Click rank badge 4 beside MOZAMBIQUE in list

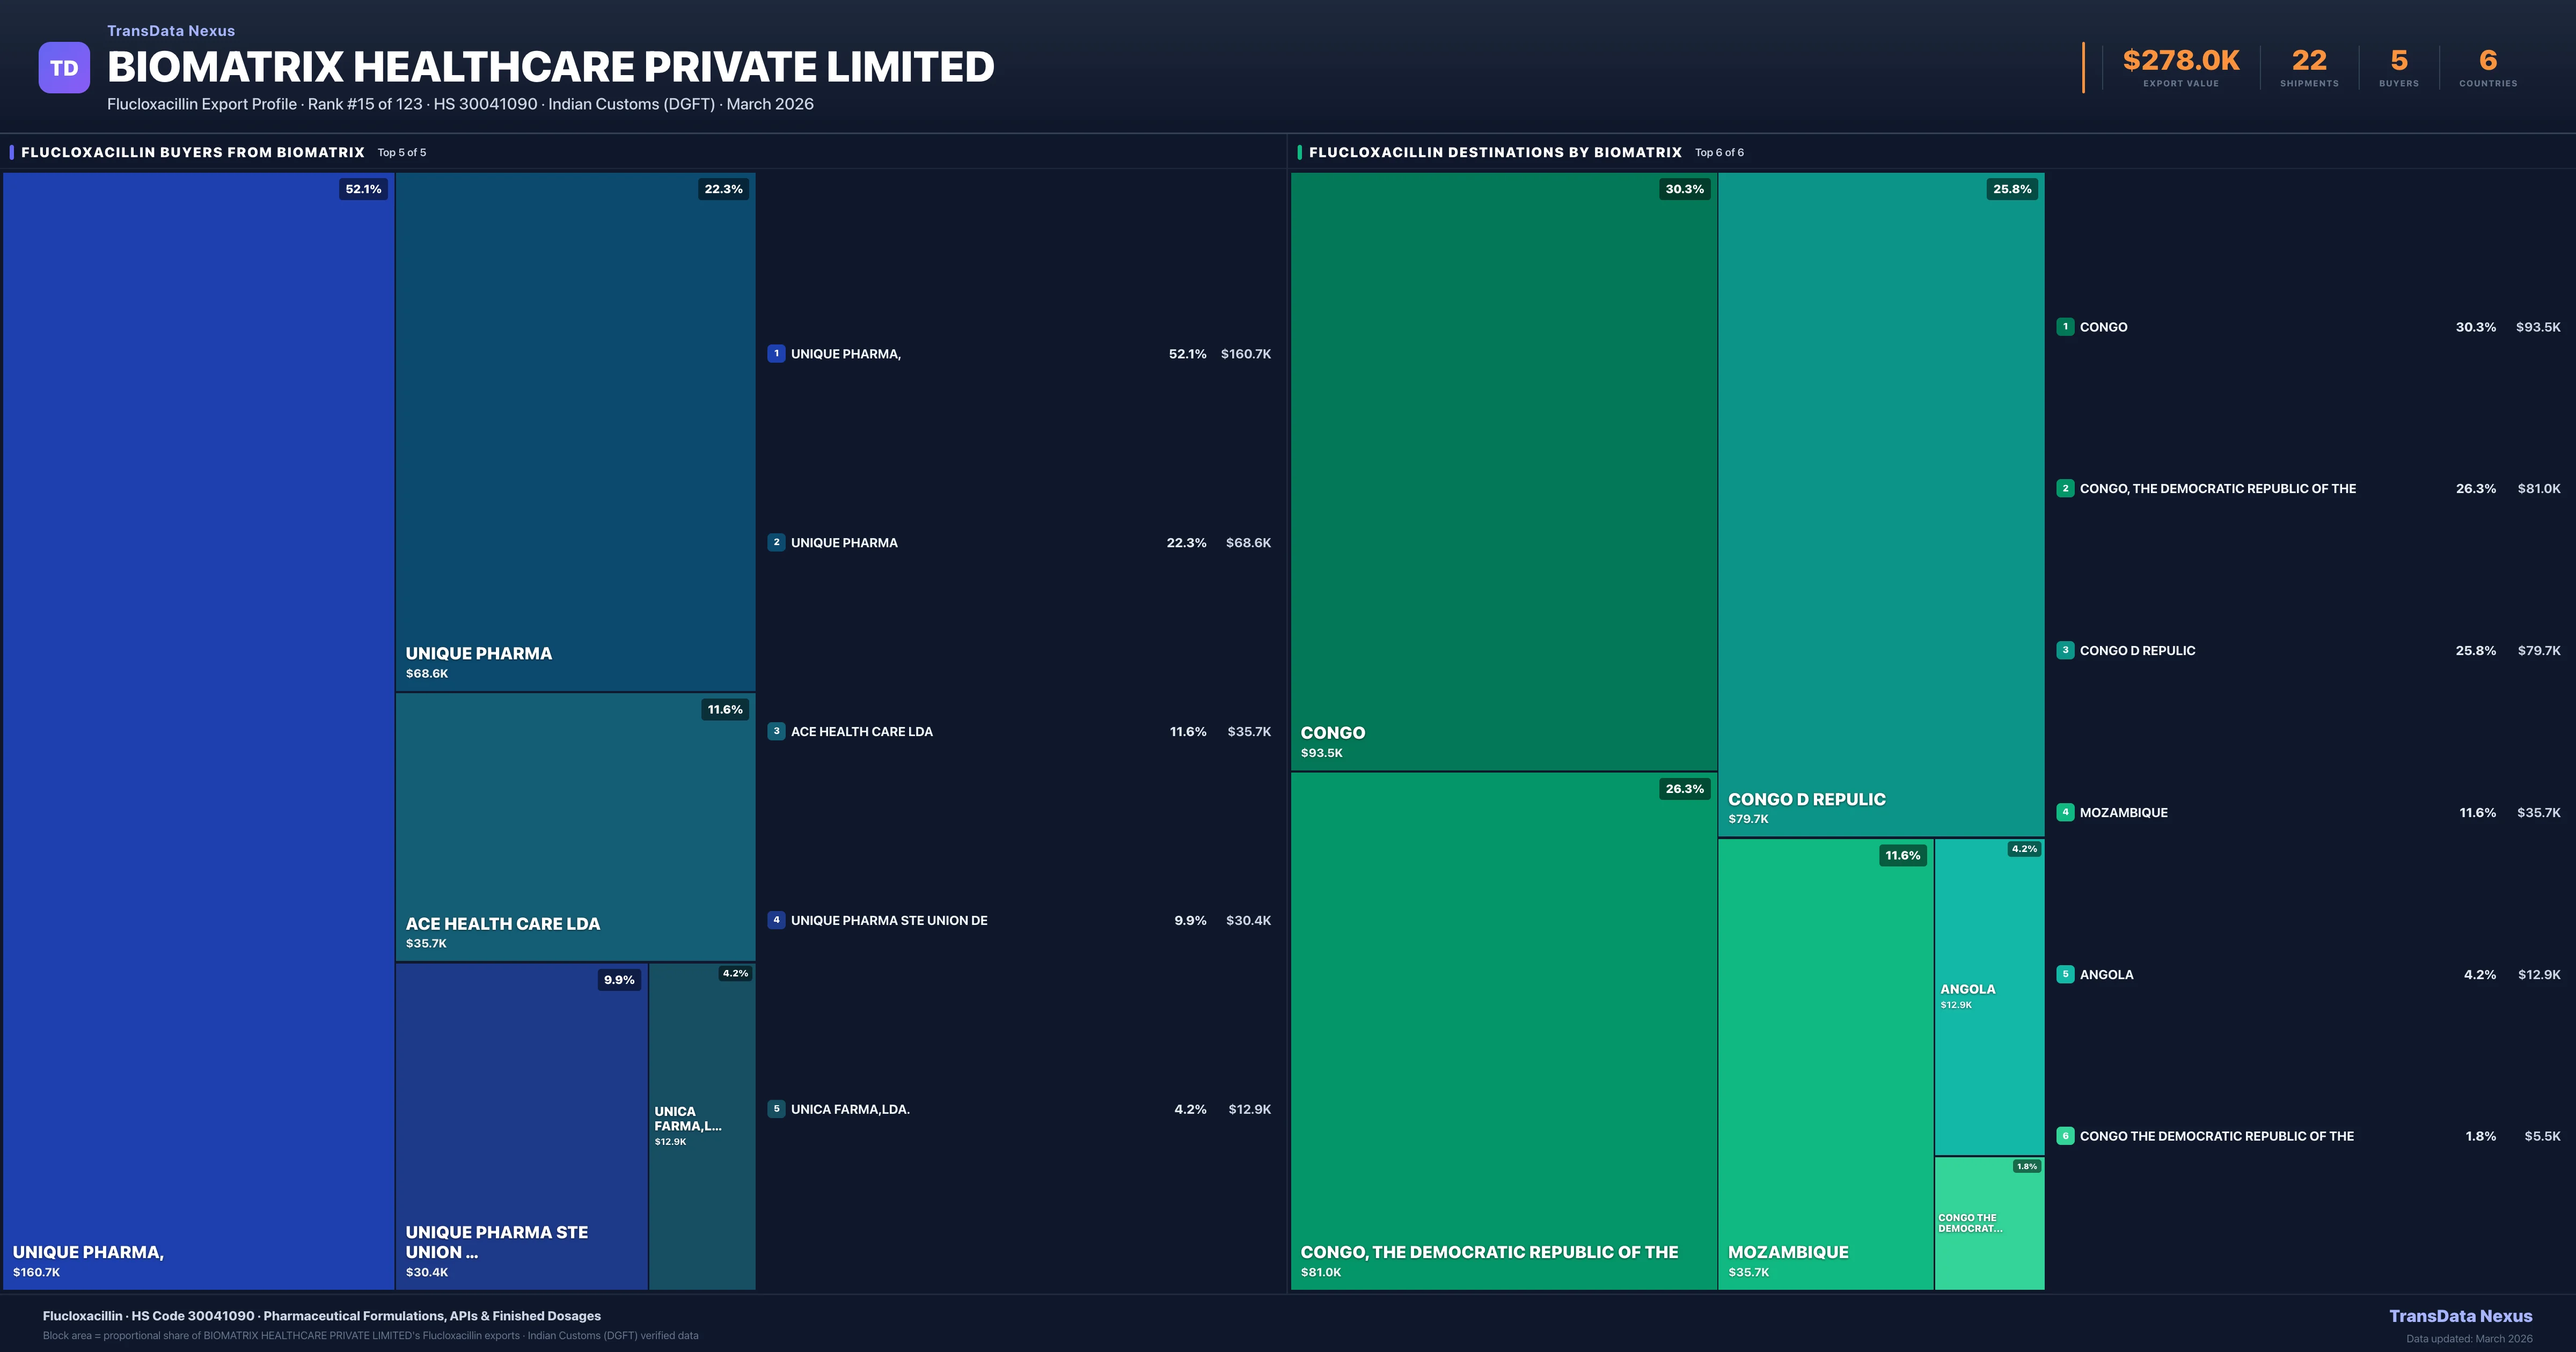tap(2065, 812)
